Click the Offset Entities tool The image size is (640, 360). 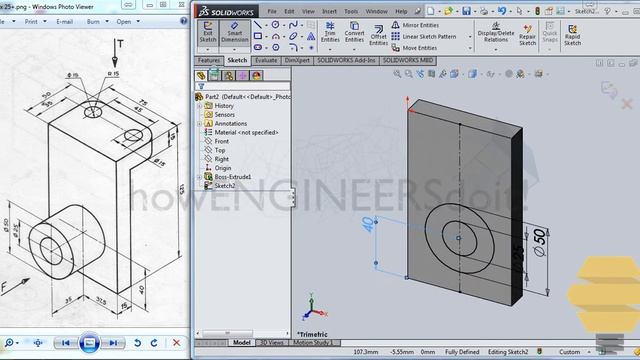pyautogui.click(x=378, y=35)
